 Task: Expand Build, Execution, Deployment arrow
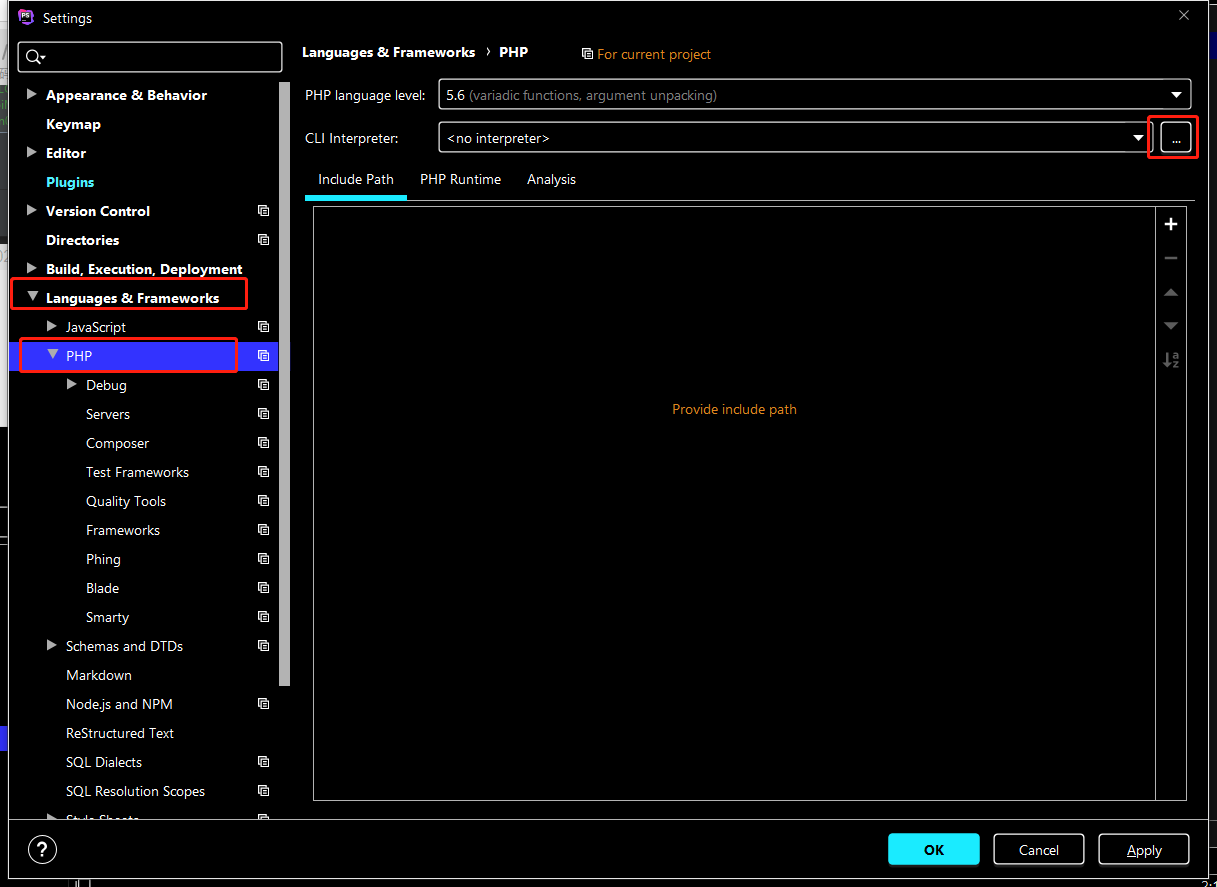32,268
